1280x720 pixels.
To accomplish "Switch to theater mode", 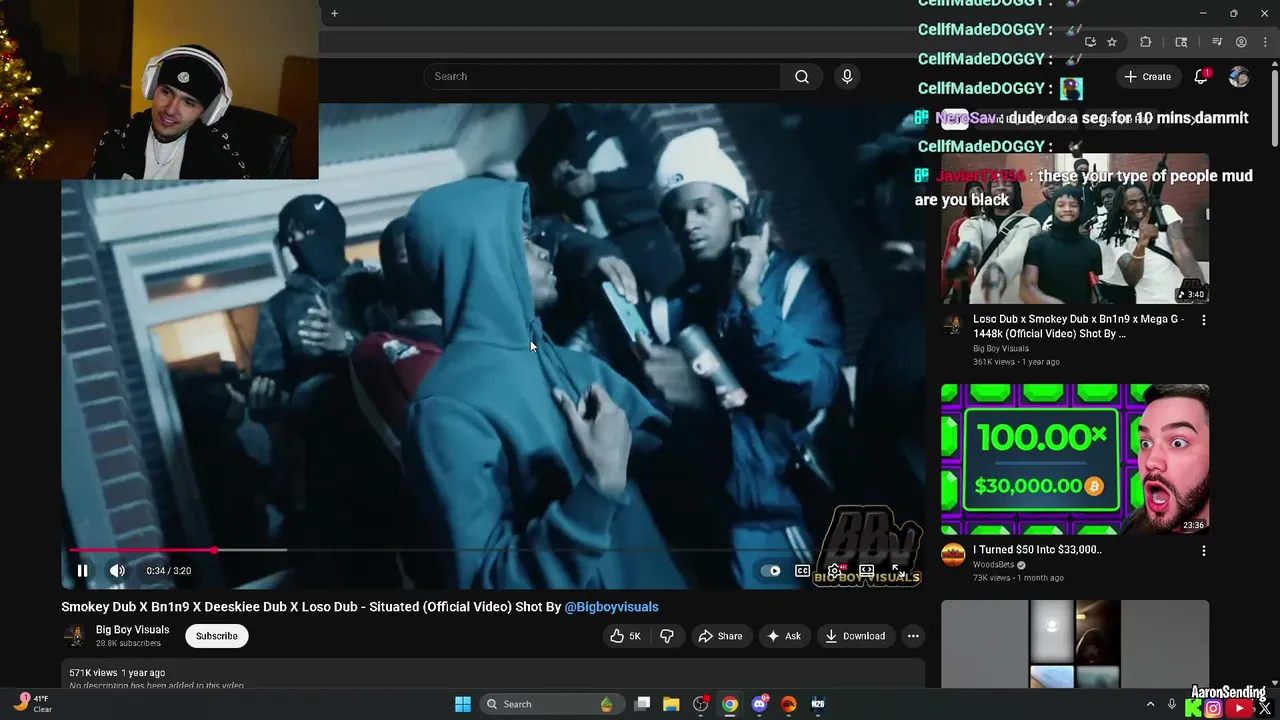I will (866, 571).
